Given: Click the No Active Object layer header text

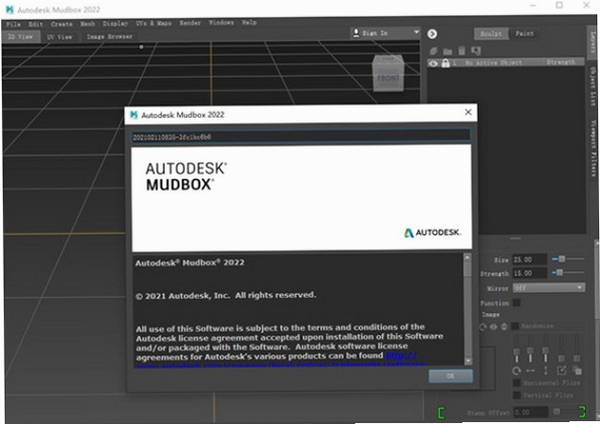Looking at the screenshot, I should [x=493, y=62].
